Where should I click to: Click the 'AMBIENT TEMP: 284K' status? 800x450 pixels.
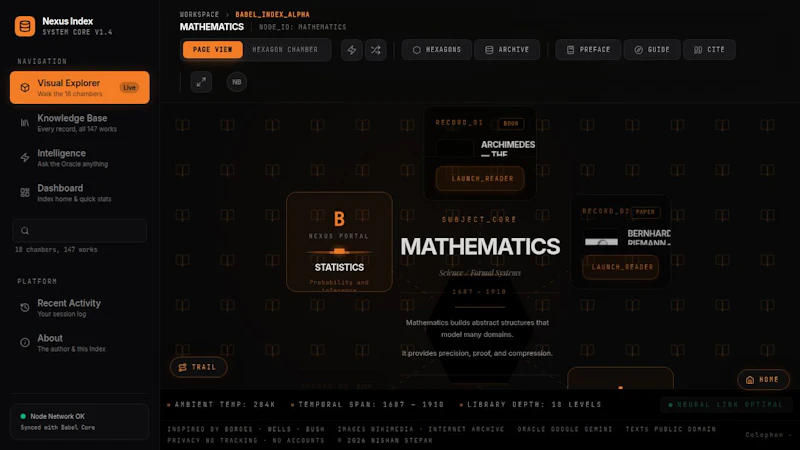point(221,404)
